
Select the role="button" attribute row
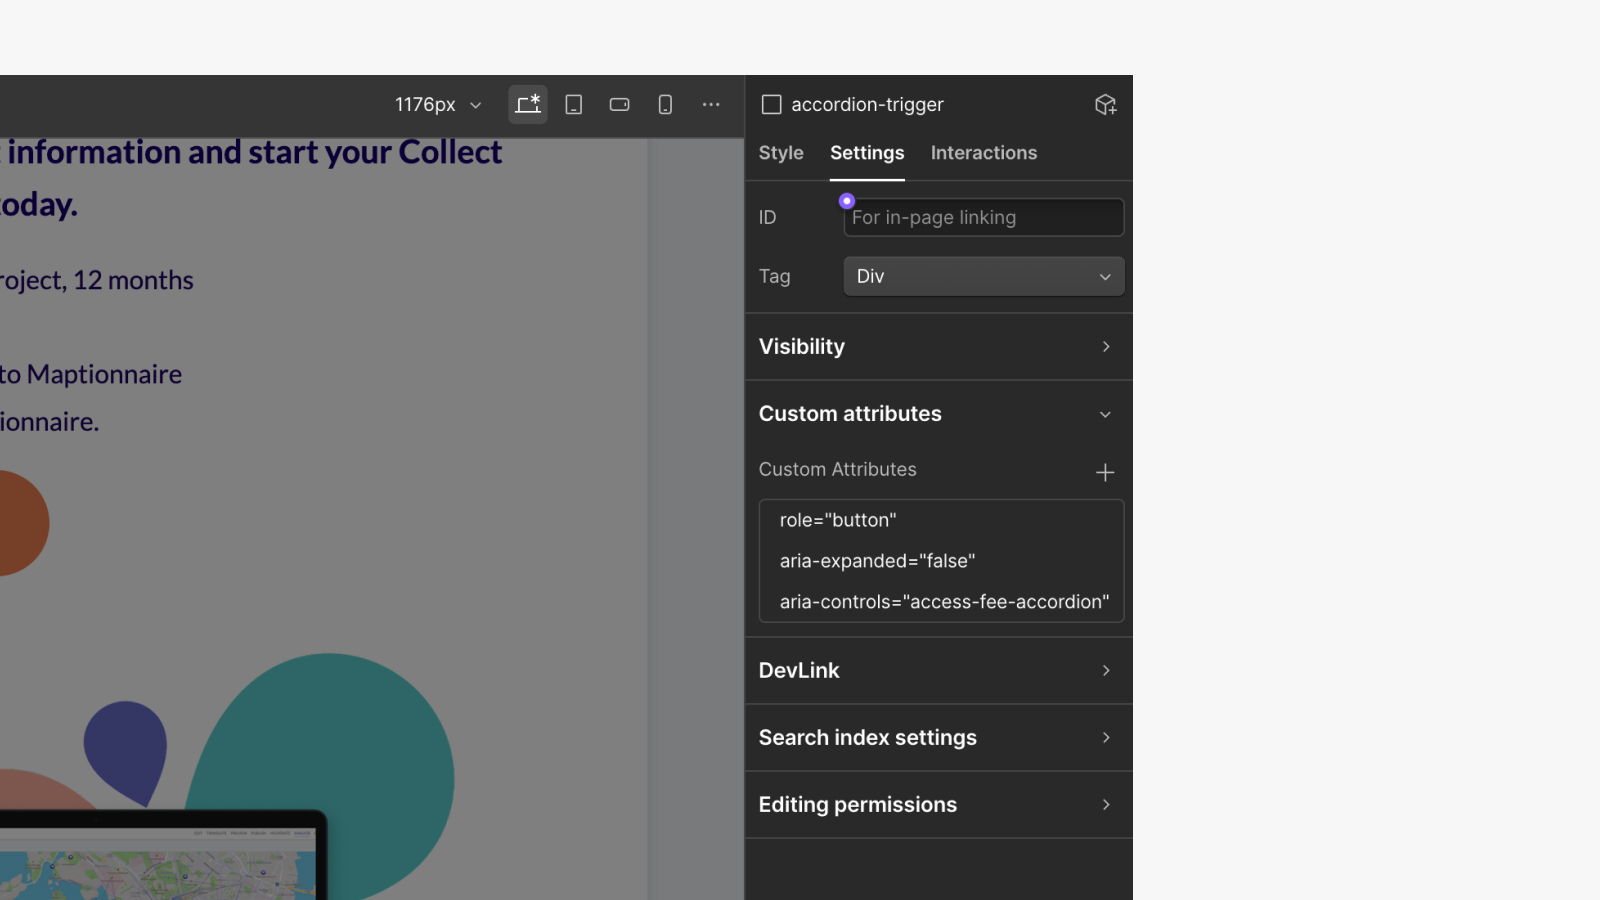click(941, 520)
